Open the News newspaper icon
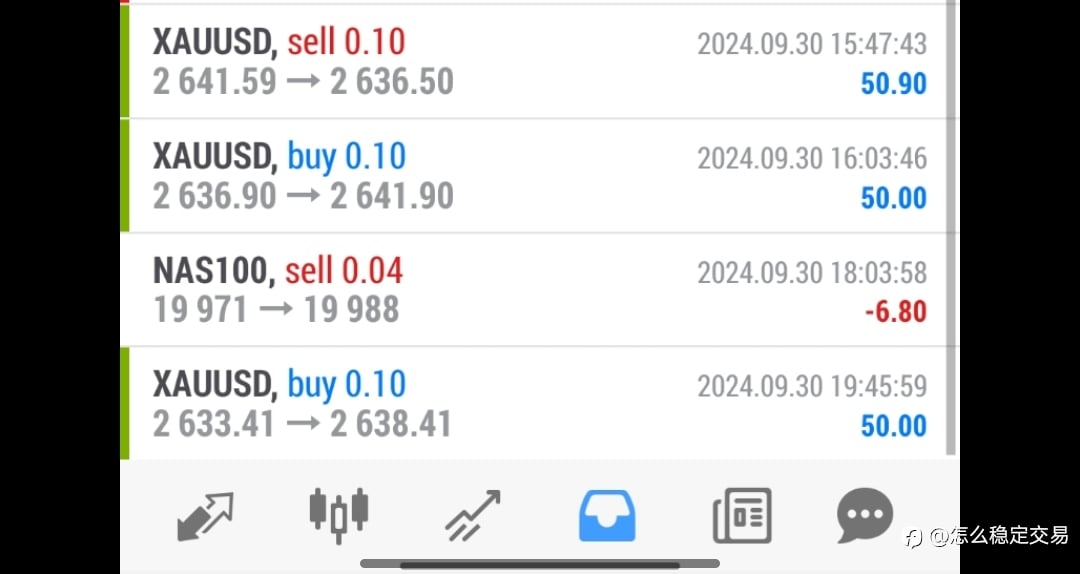The width and height of the screenshot is (1080, 574). point(742,515)
